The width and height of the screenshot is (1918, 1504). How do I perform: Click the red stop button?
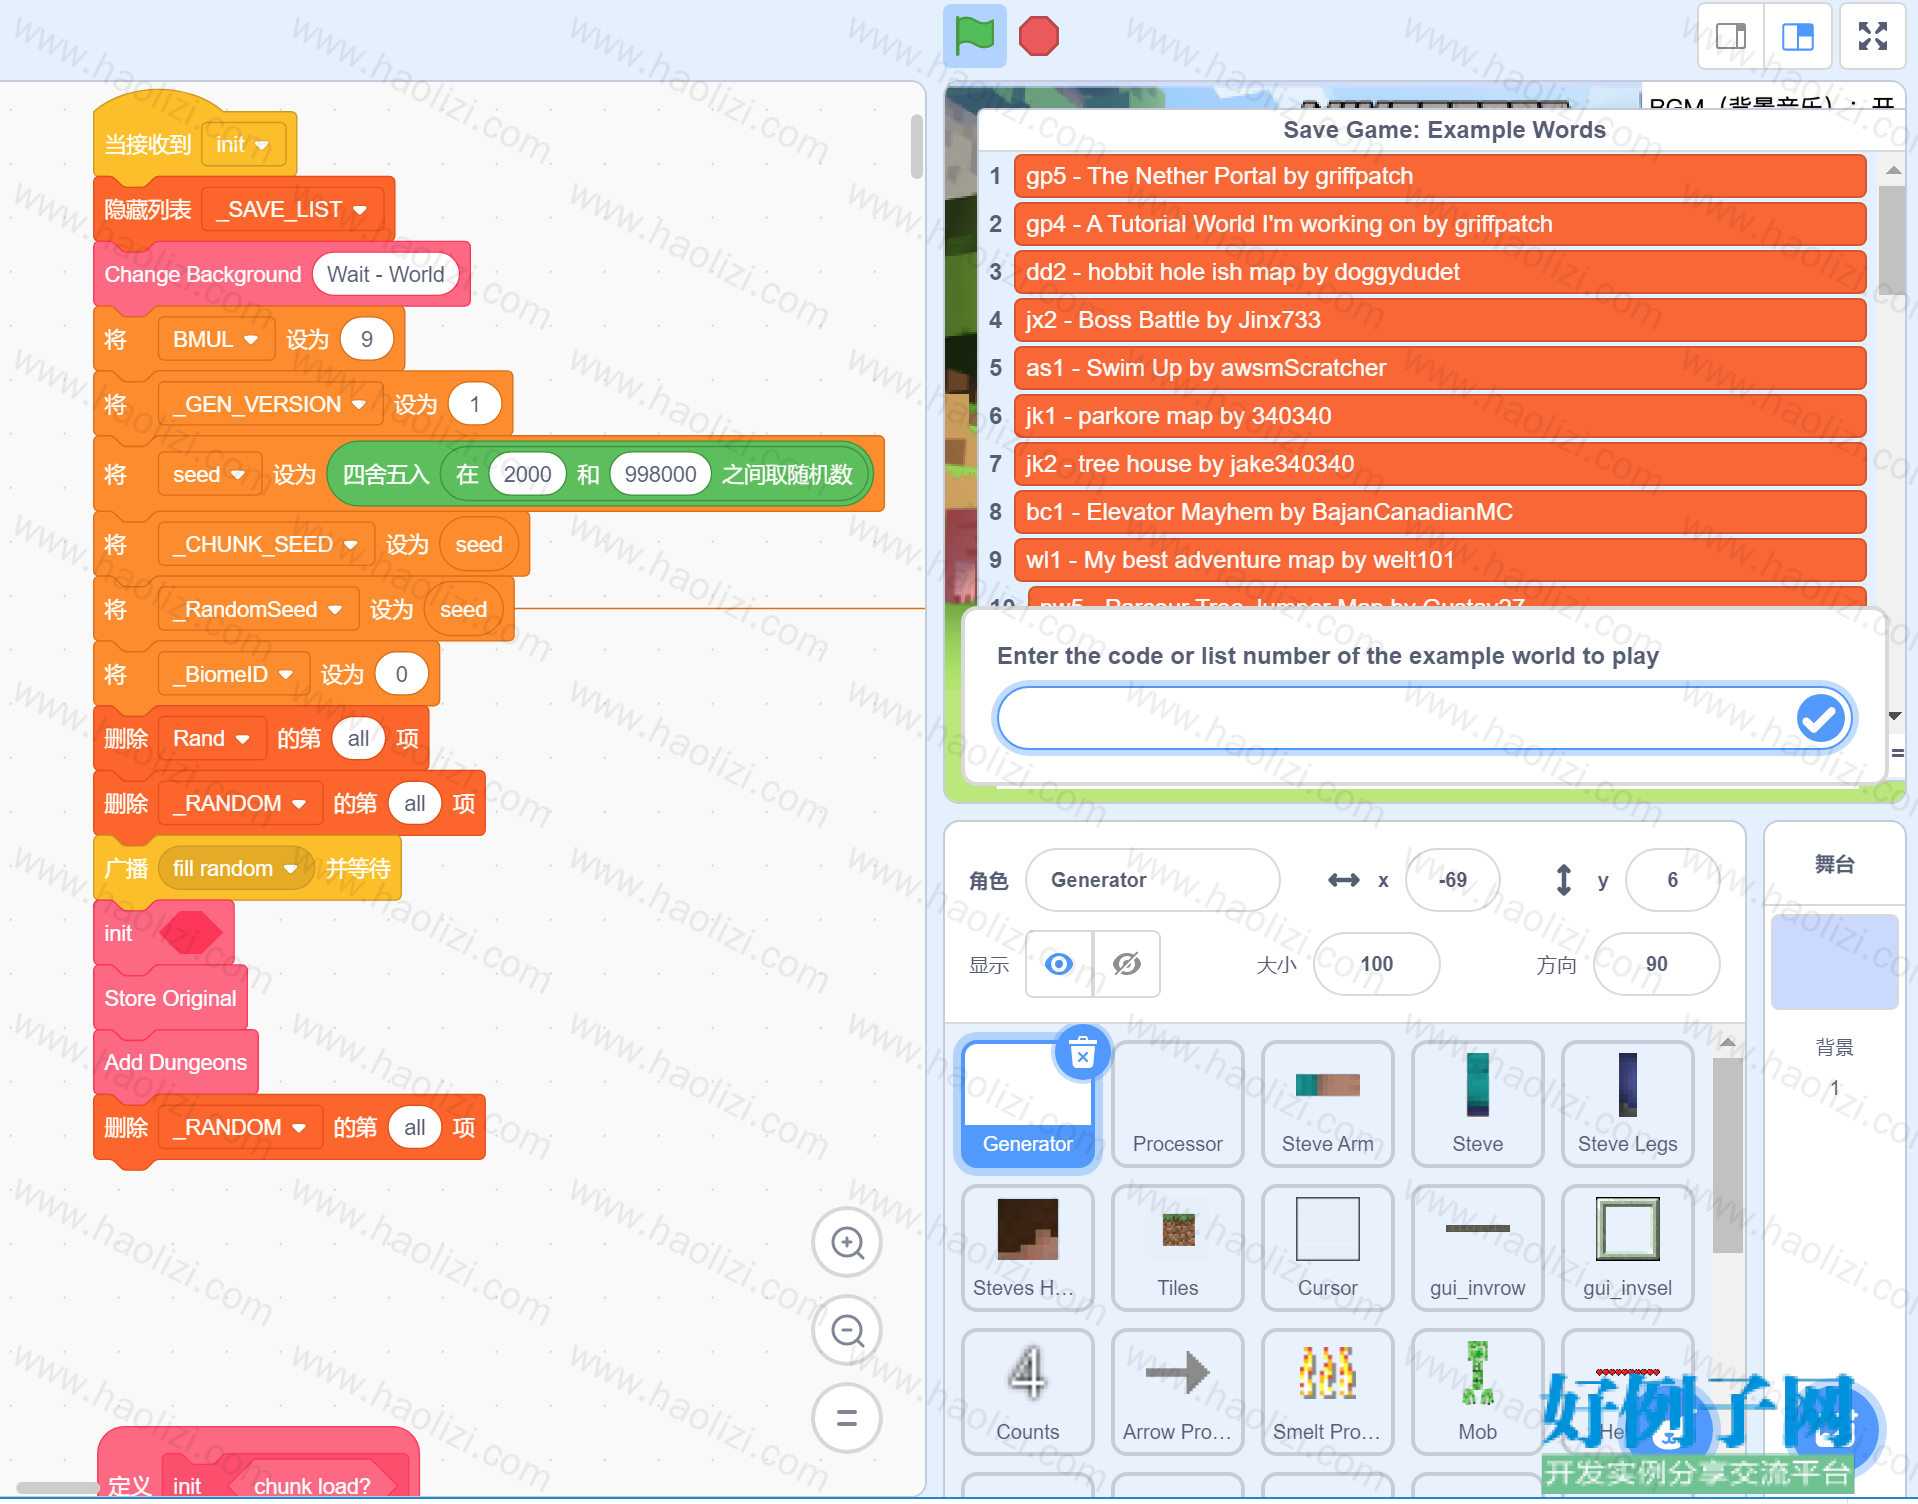click(x=1038, y=37)
